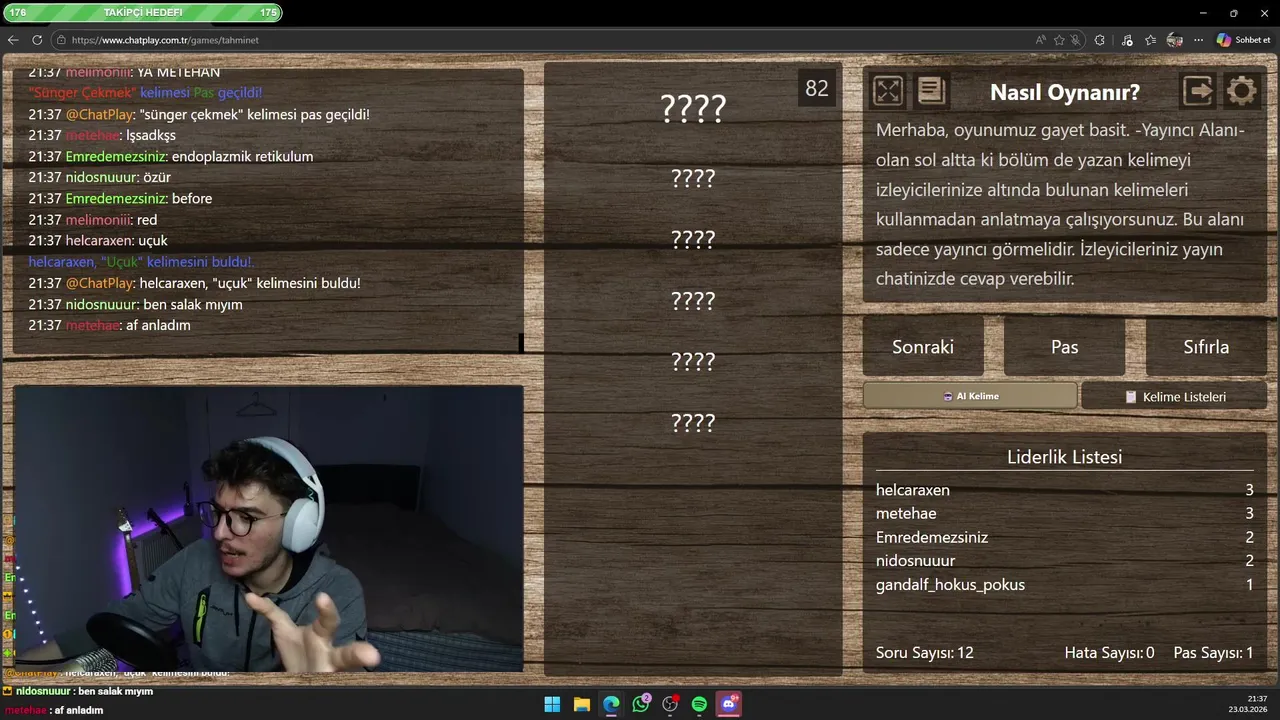
Task: Open Discord from the taskbar
Action: pyautogui.click(x=729, y=704)
